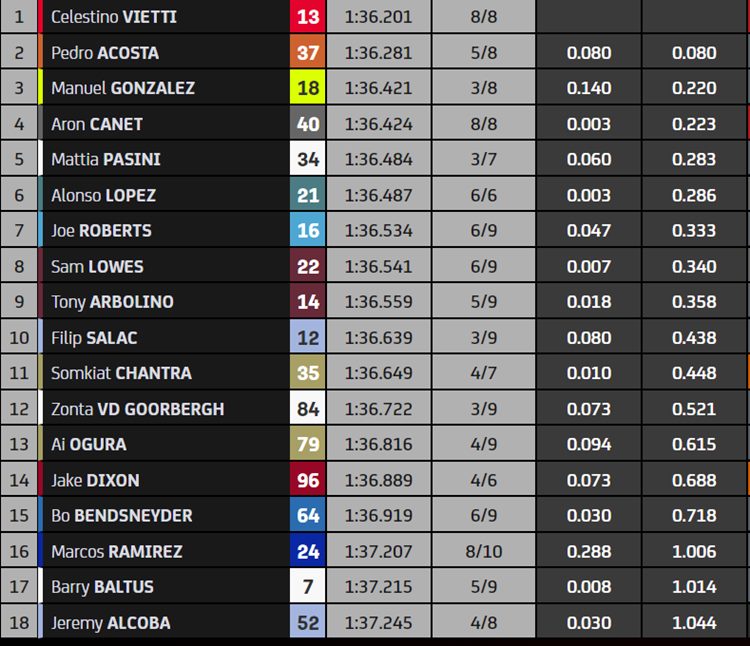This screenshot has height=646, width=750.
Task: Click Jake Dixon's crimson number 96 badge
Action: (308, 480)
